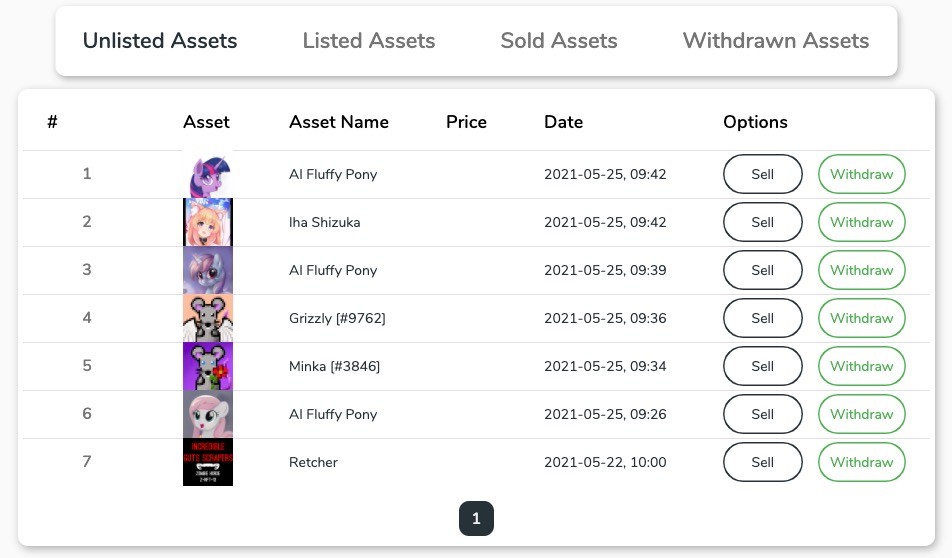
Task: Click the grey-blue pony thumbnail in row 3
Action: 208,270
